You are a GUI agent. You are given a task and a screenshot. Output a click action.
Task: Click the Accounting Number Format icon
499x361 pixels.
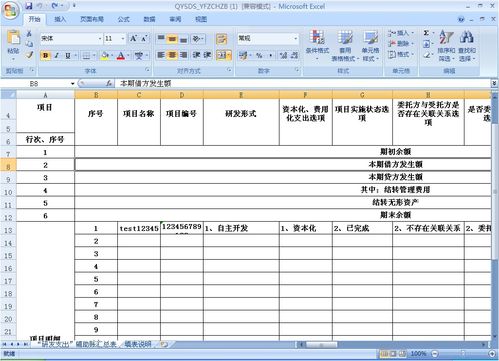click(243, 55)
